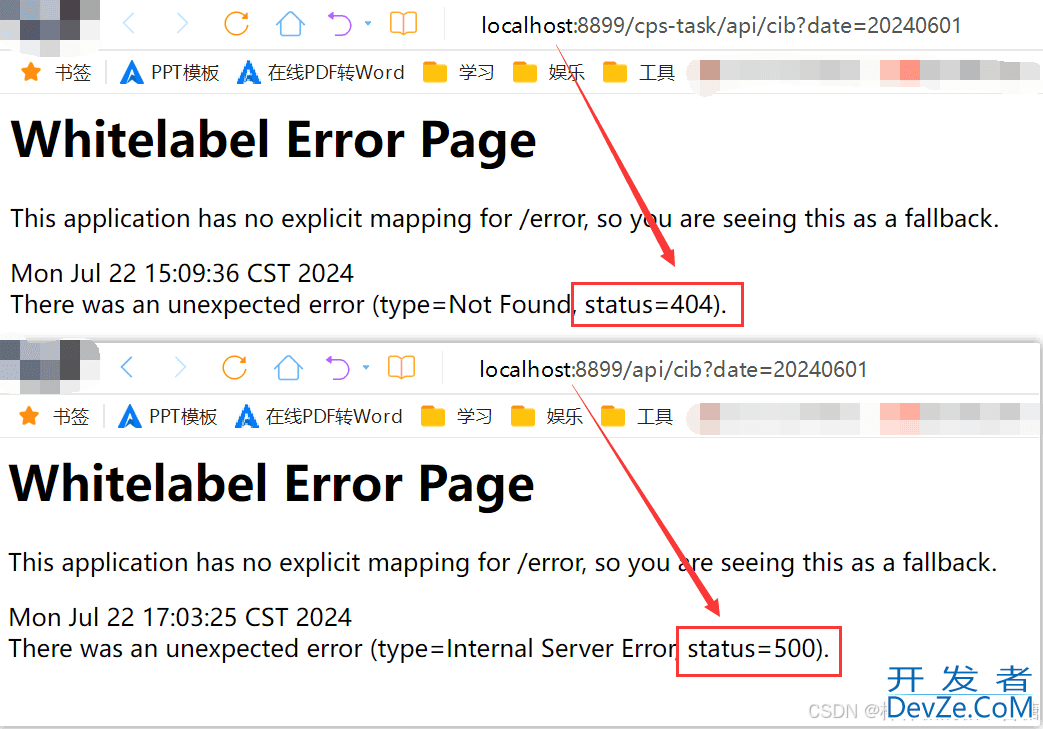Viewport: 1043px width, 729px height.
Task: Open the 工具 bookmark folder in bottom bar
Action: pyautogui.click(x=637, y=416)
